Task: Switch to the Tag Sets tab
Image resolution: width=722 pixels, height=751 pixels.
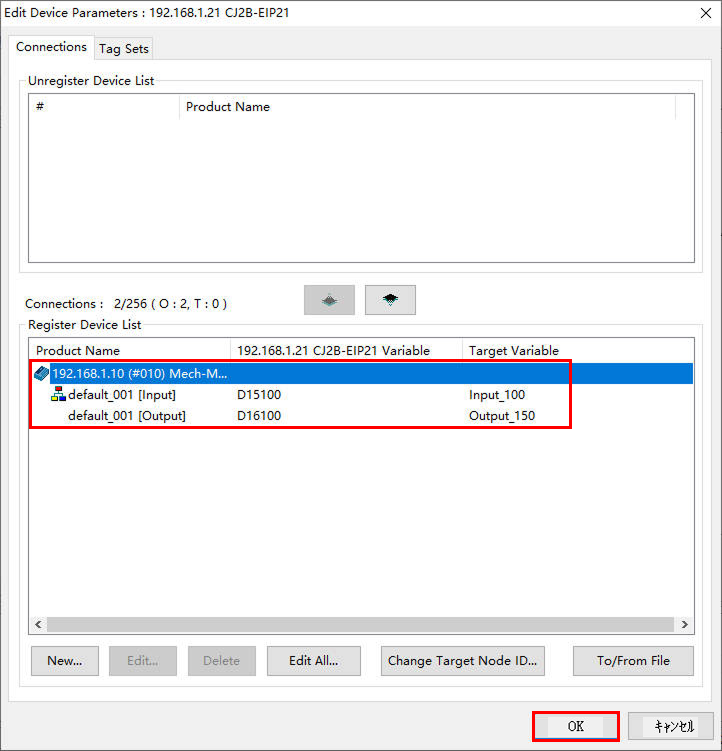Action: (x=124, y=49)
